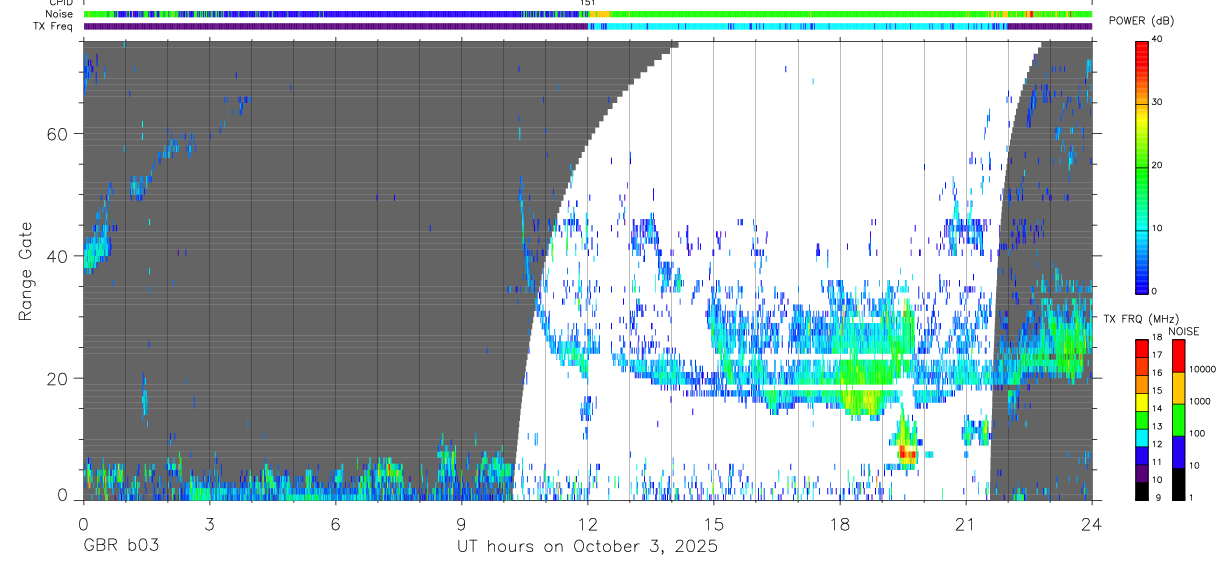Click the 24 hour tick on time axis
The height and width of the screenshot is (567, 1228).
point(1092,523)
